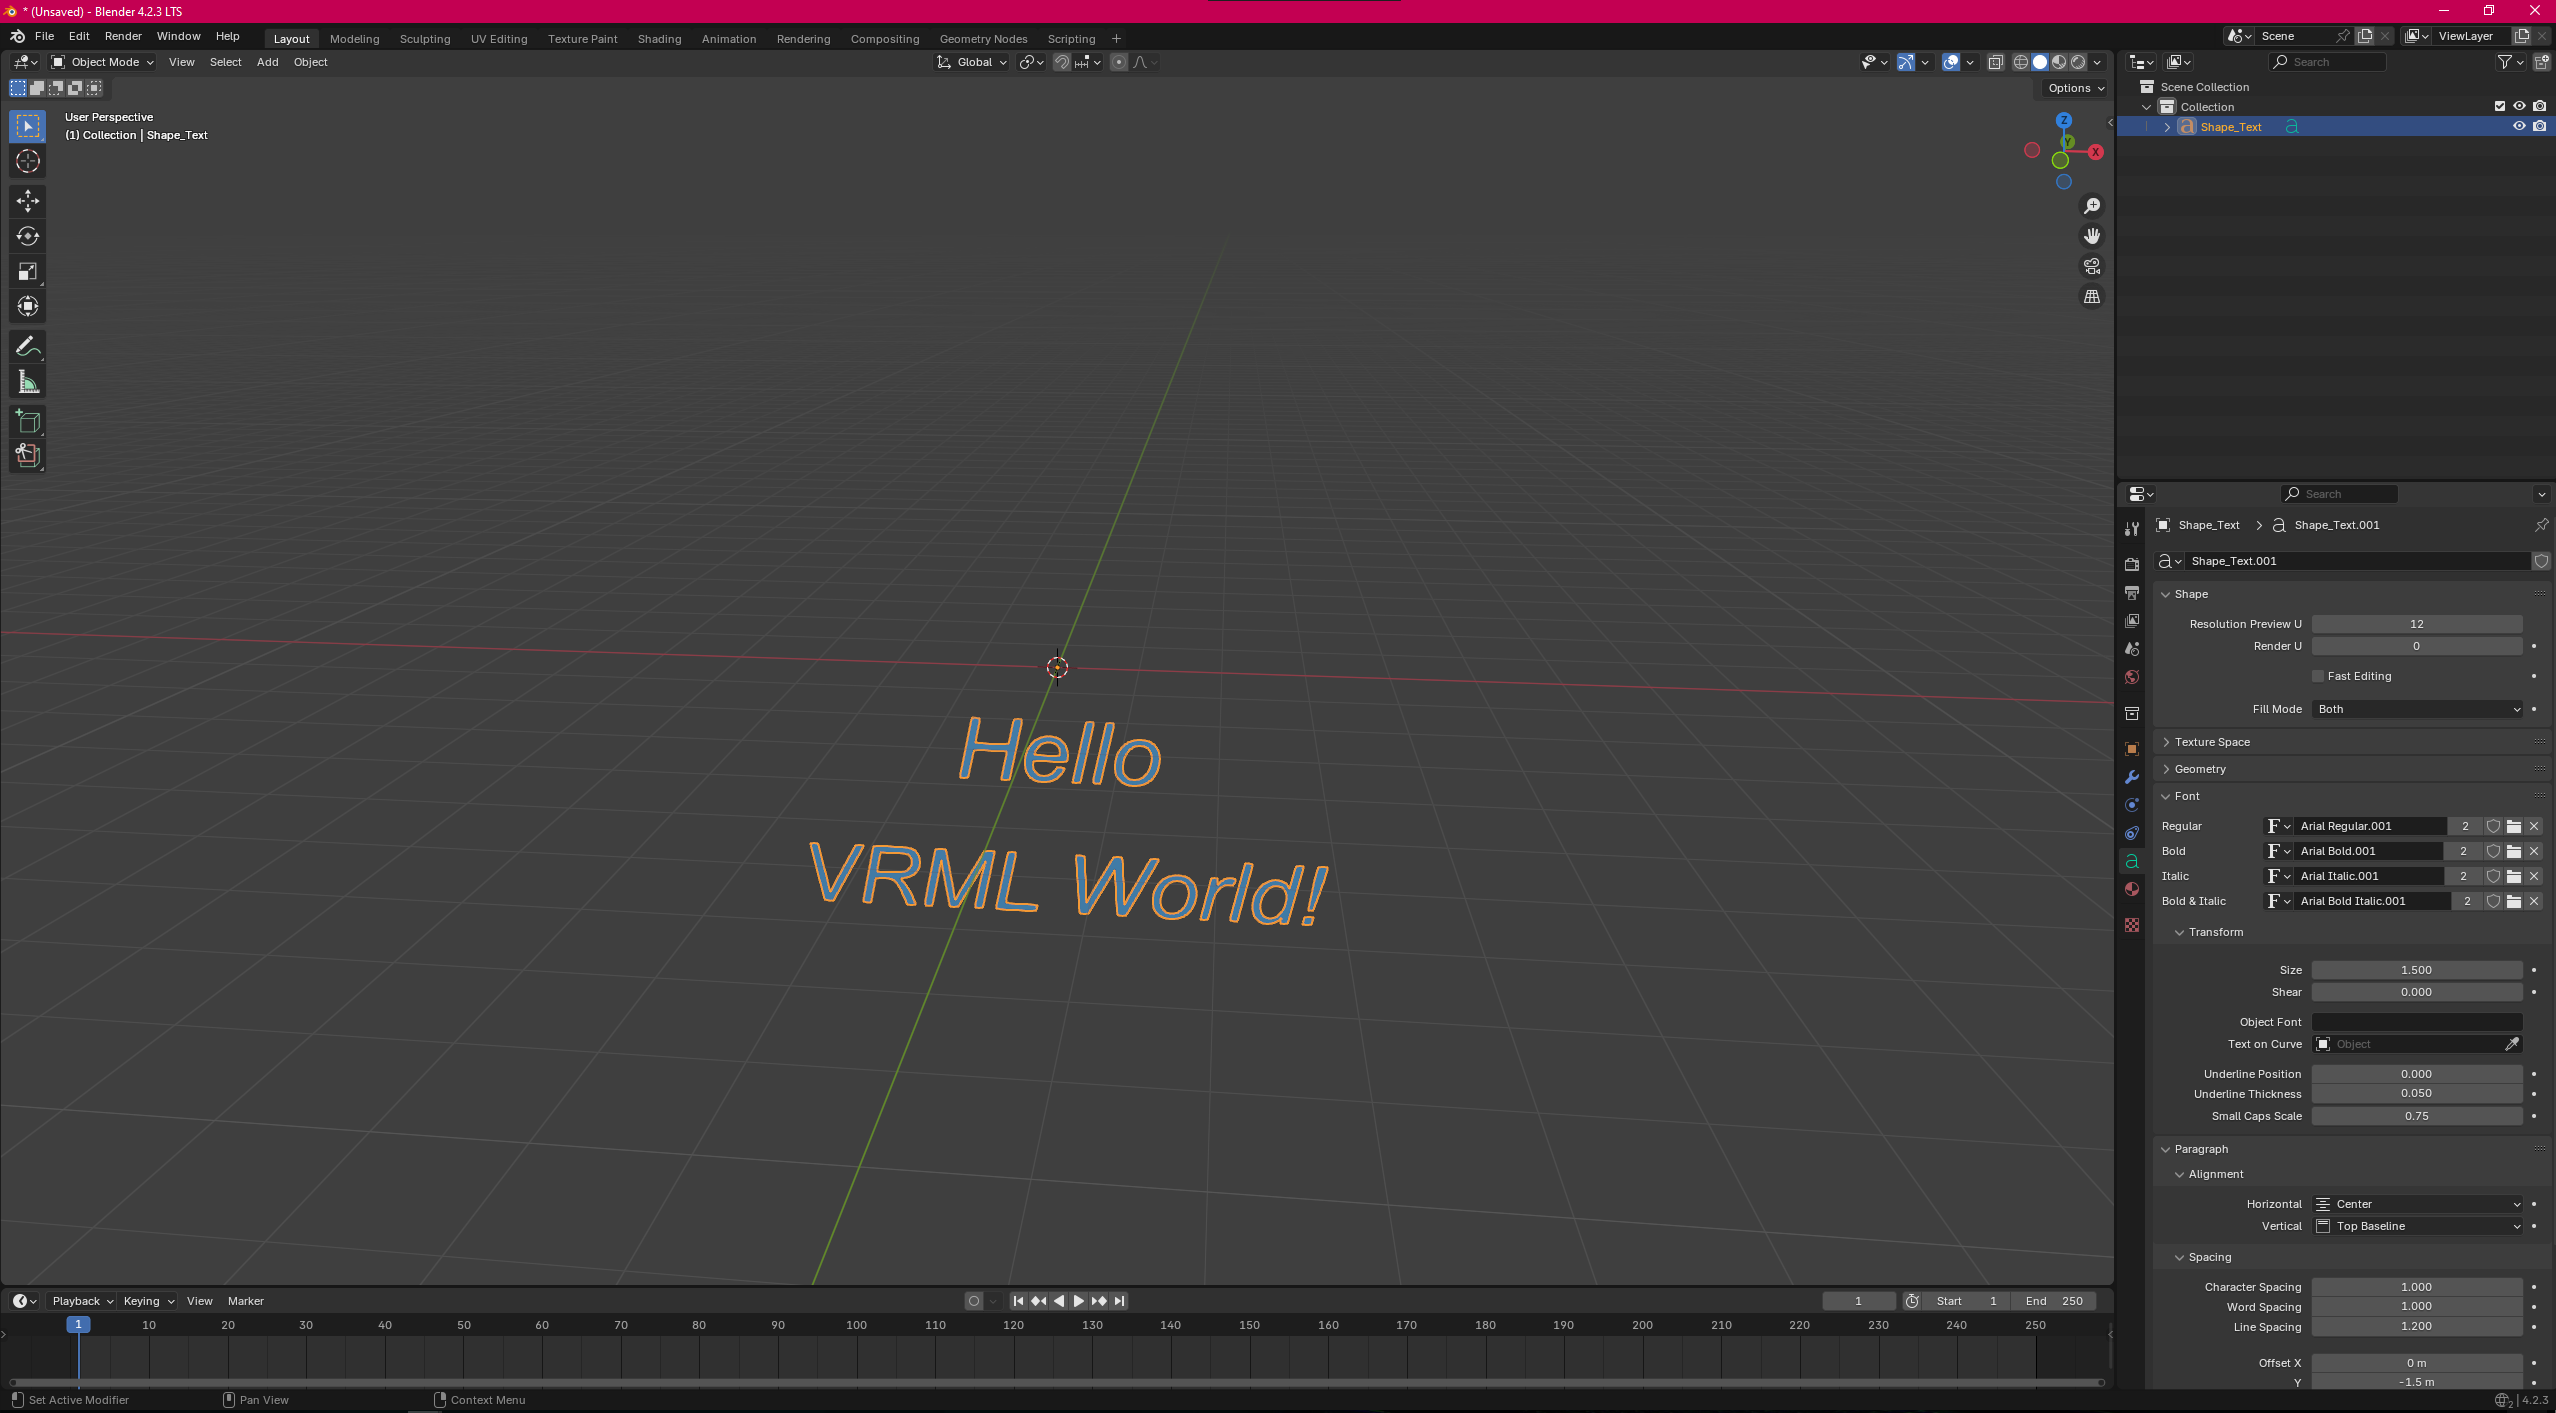Open the Tool properties tab
This screenshot has height=1413, width=2556.
click(2131, 529)
